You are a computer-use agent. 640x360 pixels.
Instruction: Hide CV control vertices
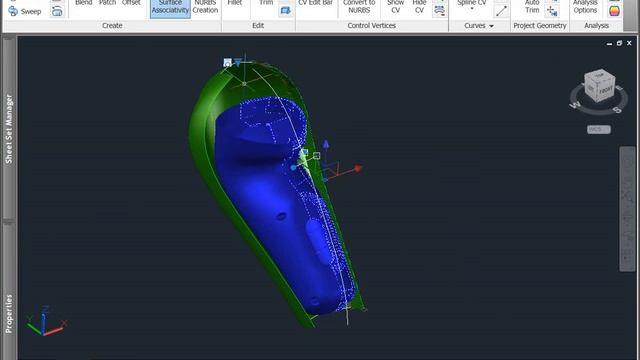[419, 7]
